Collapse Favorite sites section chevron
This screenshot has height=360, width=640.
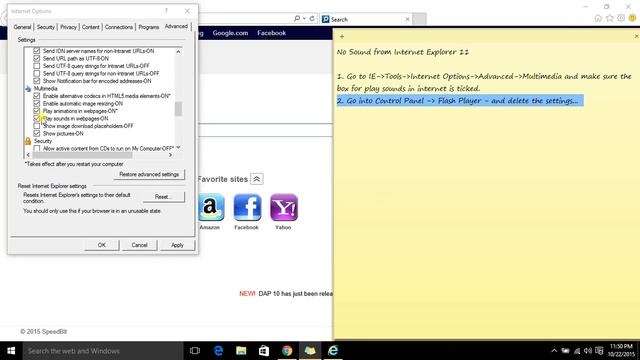(x=256, y=179)
